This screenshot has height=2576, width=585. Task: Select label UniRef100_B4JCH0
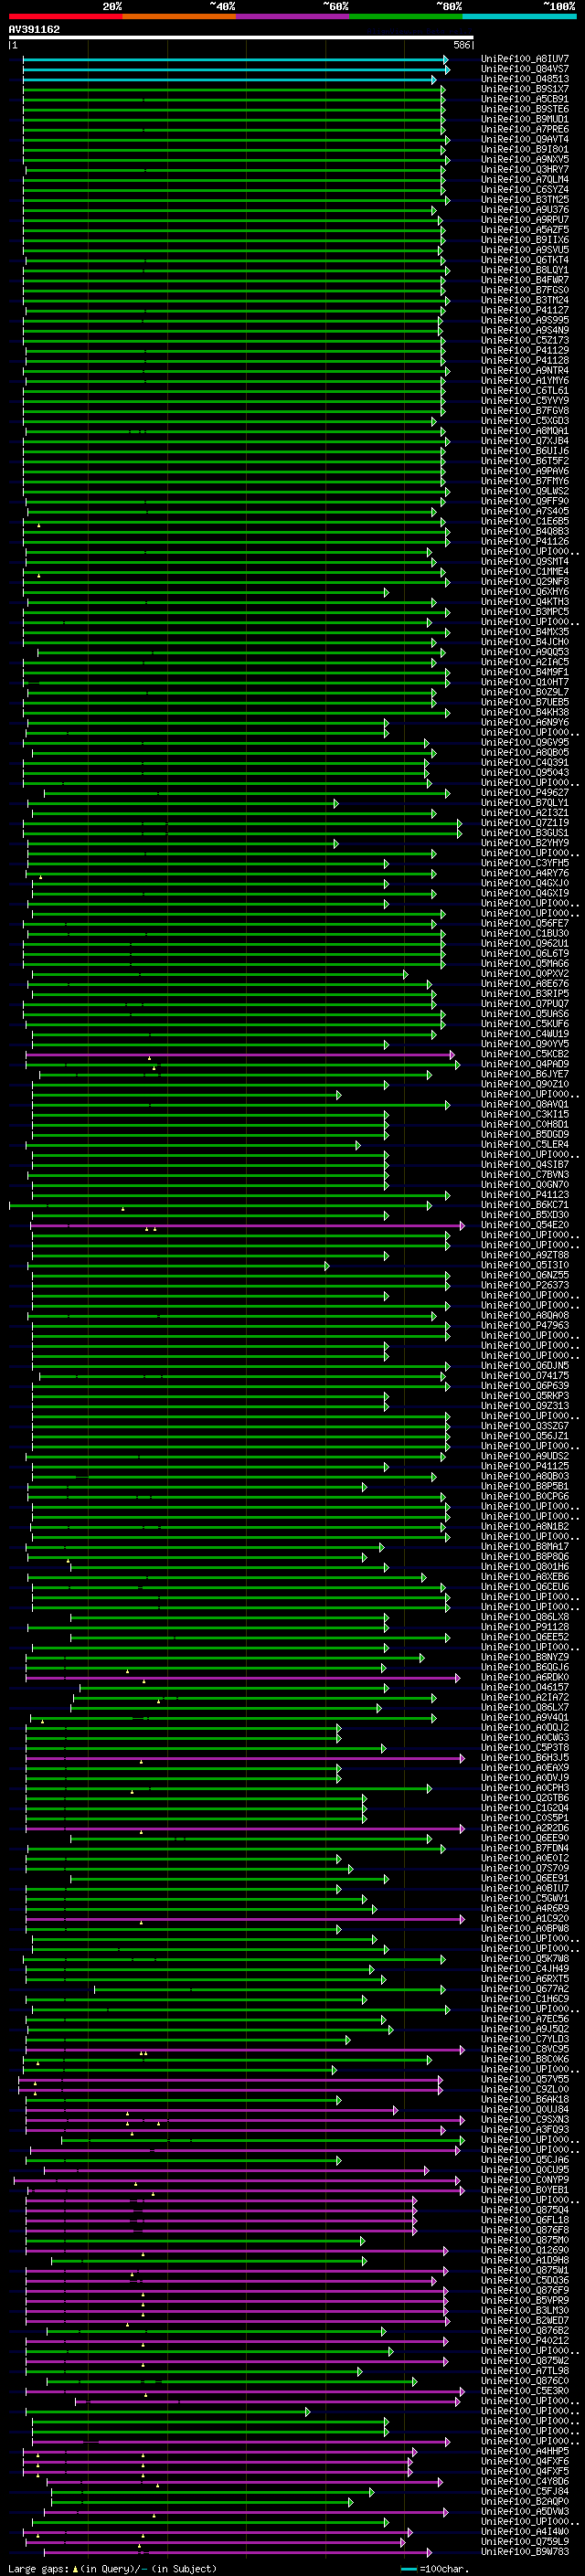point(524,642)
